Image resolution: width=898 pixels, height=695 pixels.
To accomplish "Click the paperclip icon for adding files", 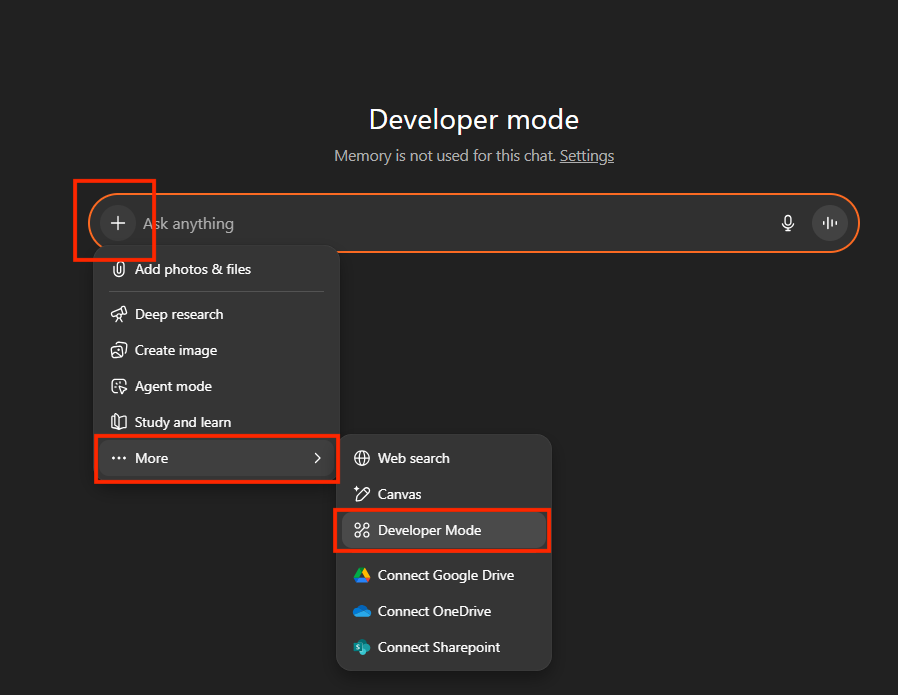I will click(x=119, y=269).
